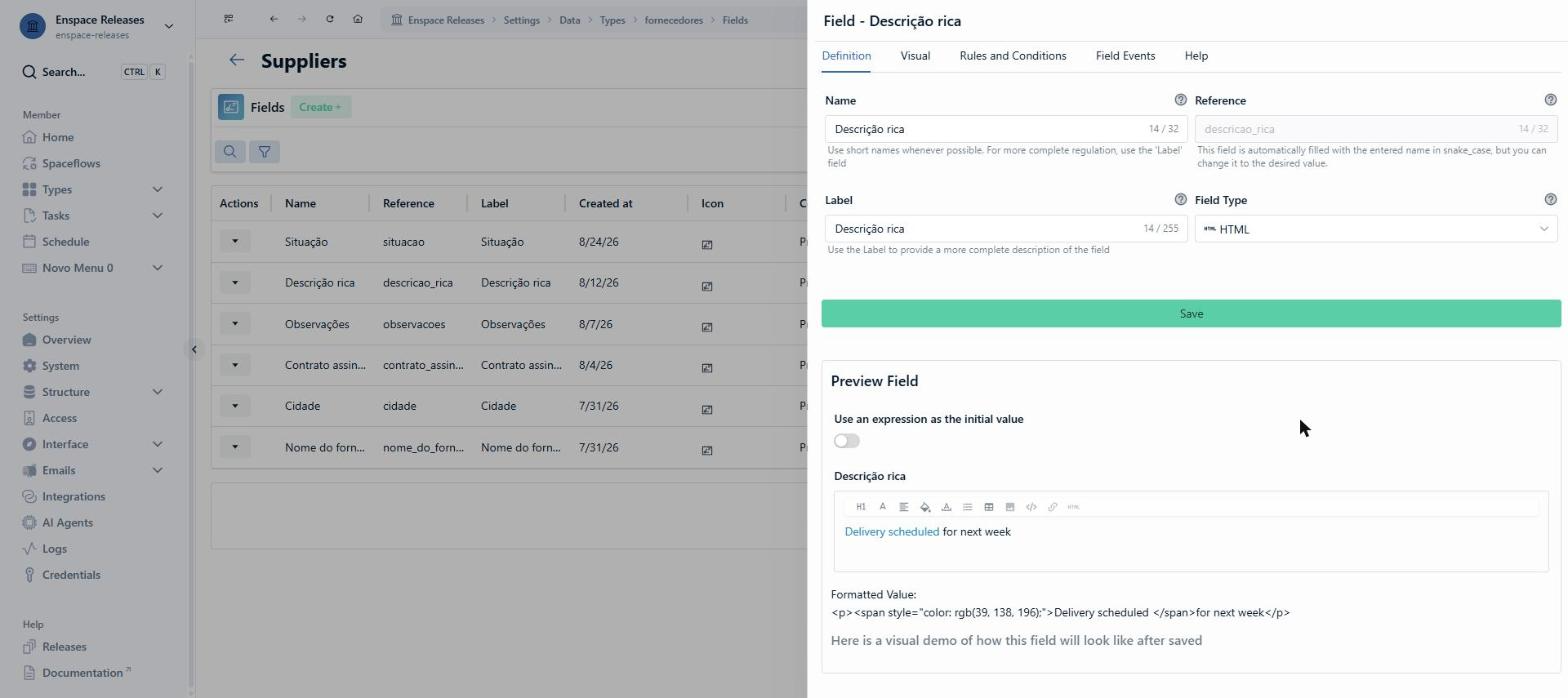Viewport: 1568px width, 698px height.
Task: Open the Field Type HTML dropdown
Action: point(1375,229)
